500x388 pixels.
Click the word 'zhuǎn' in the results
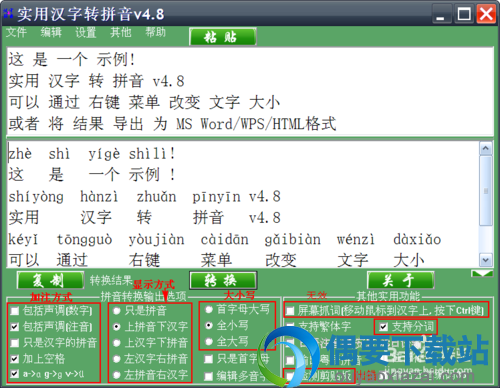[156, 197]
